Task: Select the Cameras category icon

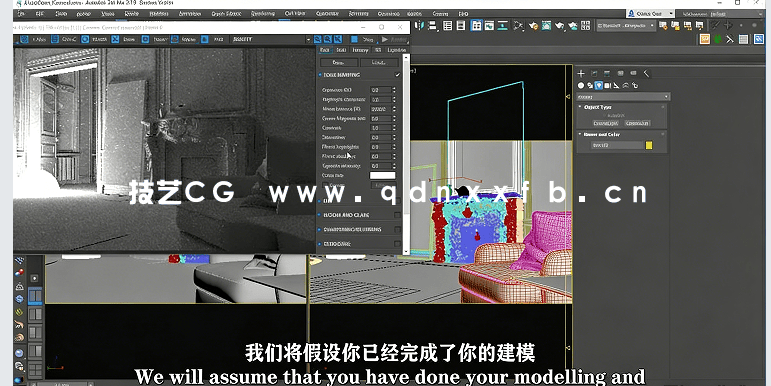Action: [x=607, y=85]
